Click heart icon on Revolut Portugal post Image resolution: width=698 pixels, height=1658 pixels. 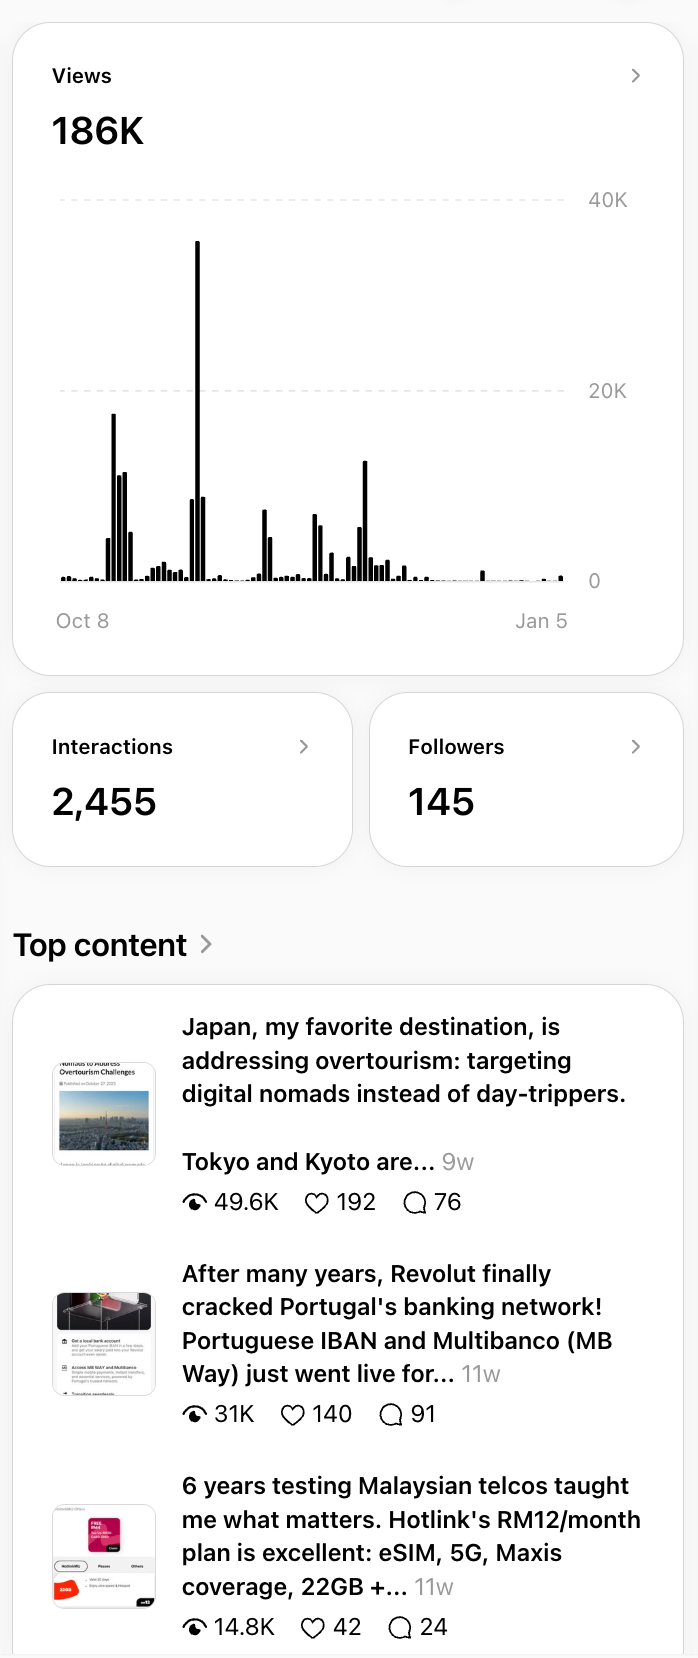point(293,1415)
